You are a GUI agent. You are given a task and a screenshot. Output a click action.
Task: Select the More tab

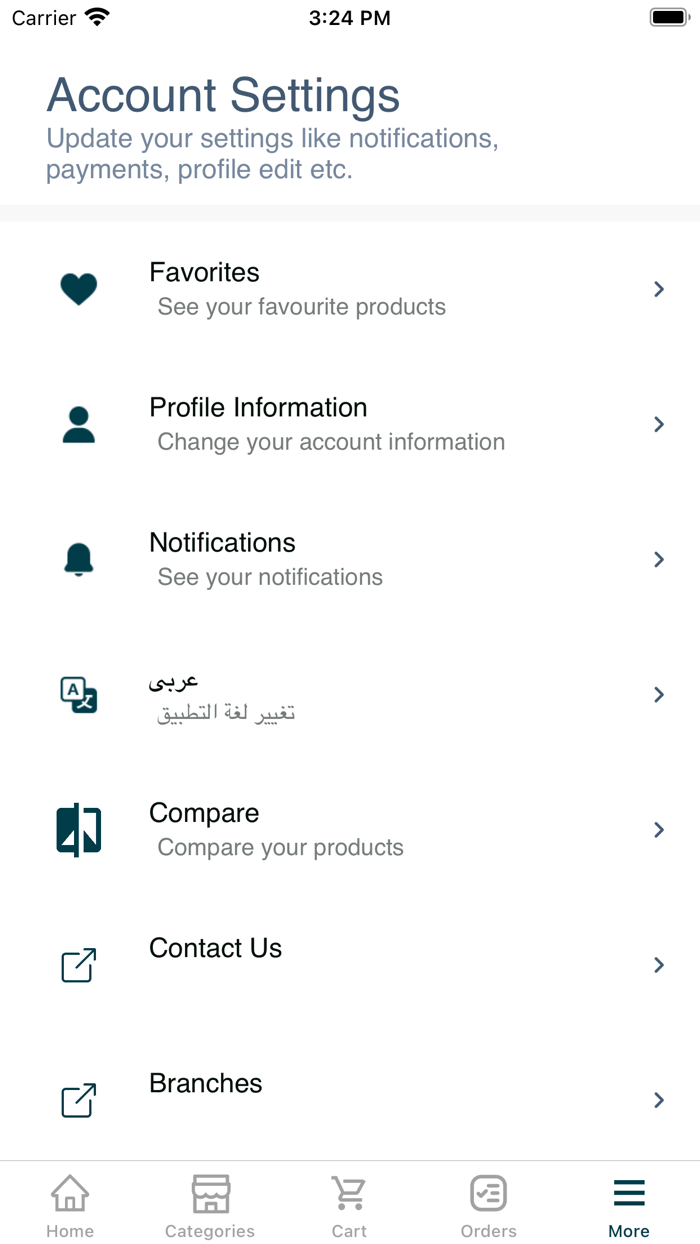coord(629,1205)
